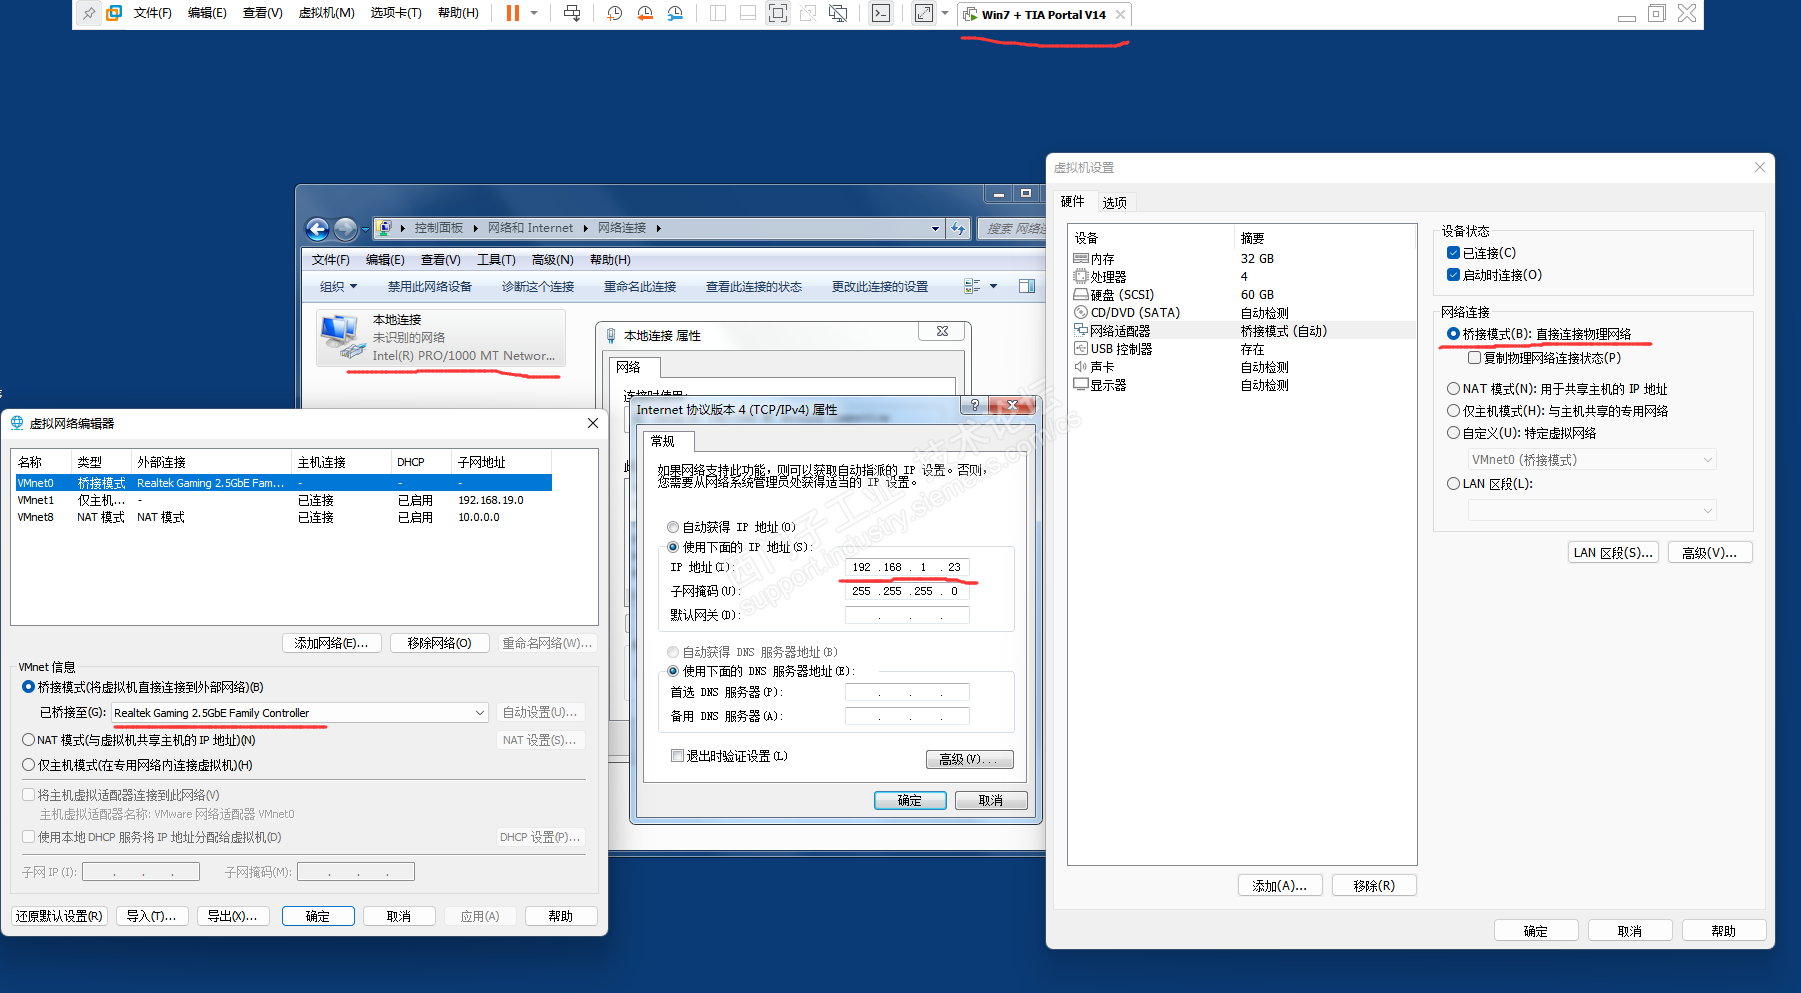Expand the pause button dropdown arrow
1801x993 pixels.
point(534,14)
